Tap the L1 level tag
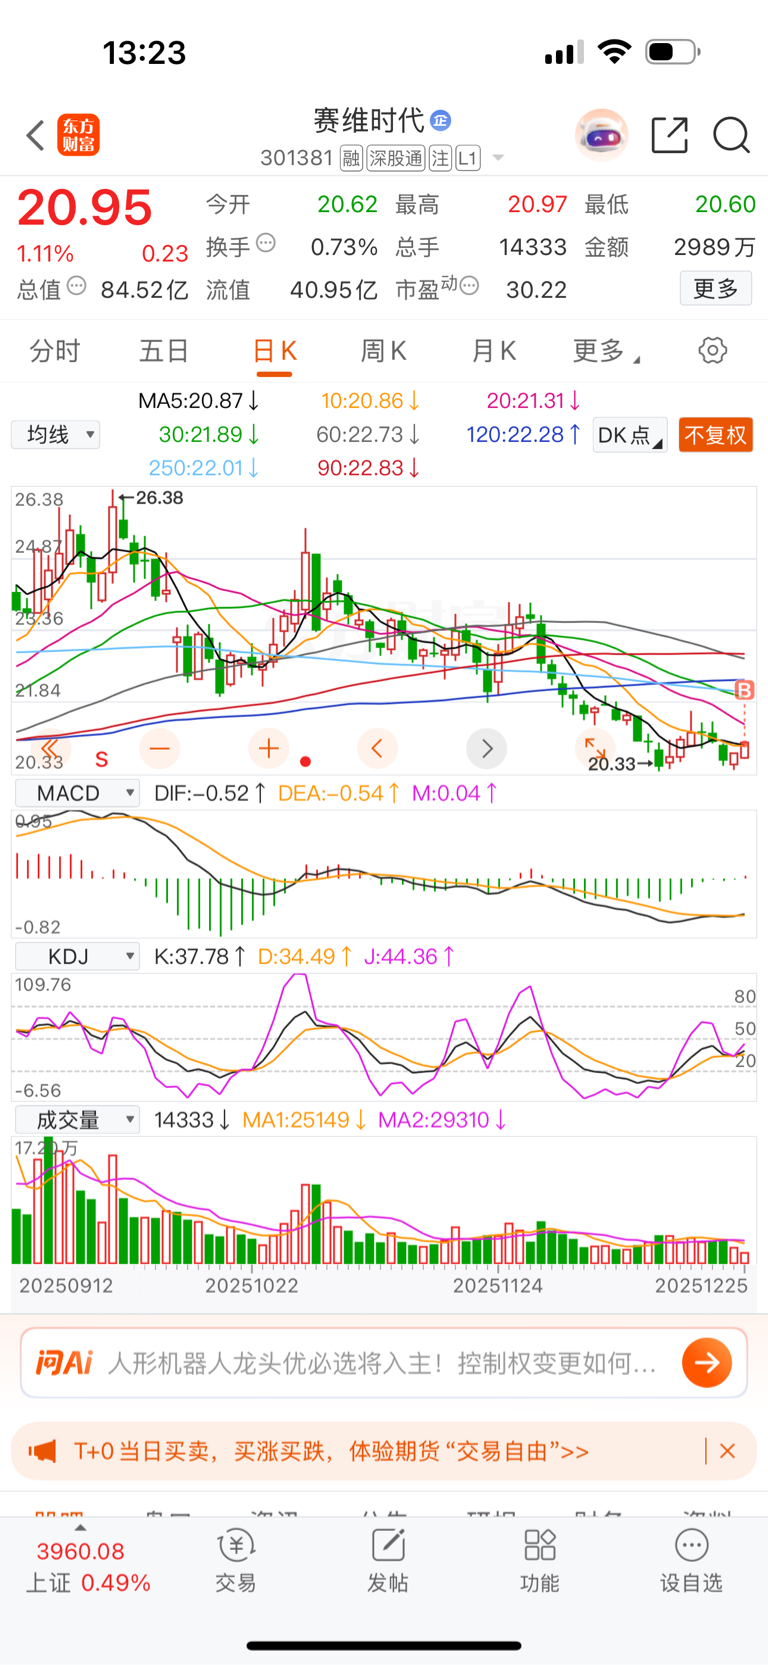768x1665 pixels. pyautogui.click(x=468, y=158)
